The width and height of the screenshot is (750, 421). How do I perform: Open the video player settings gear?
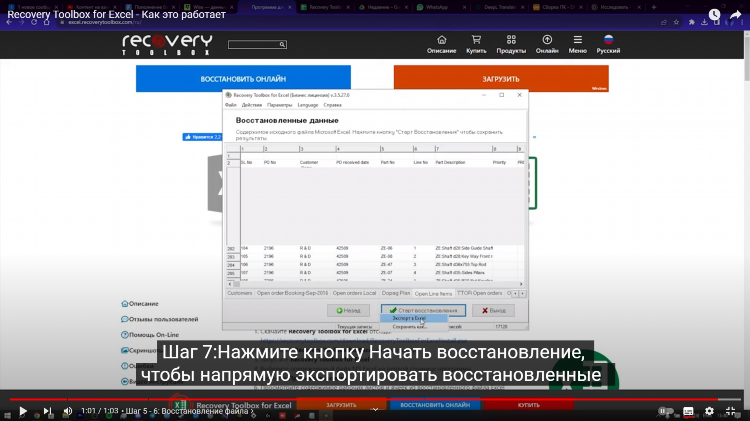coord(709,411)
